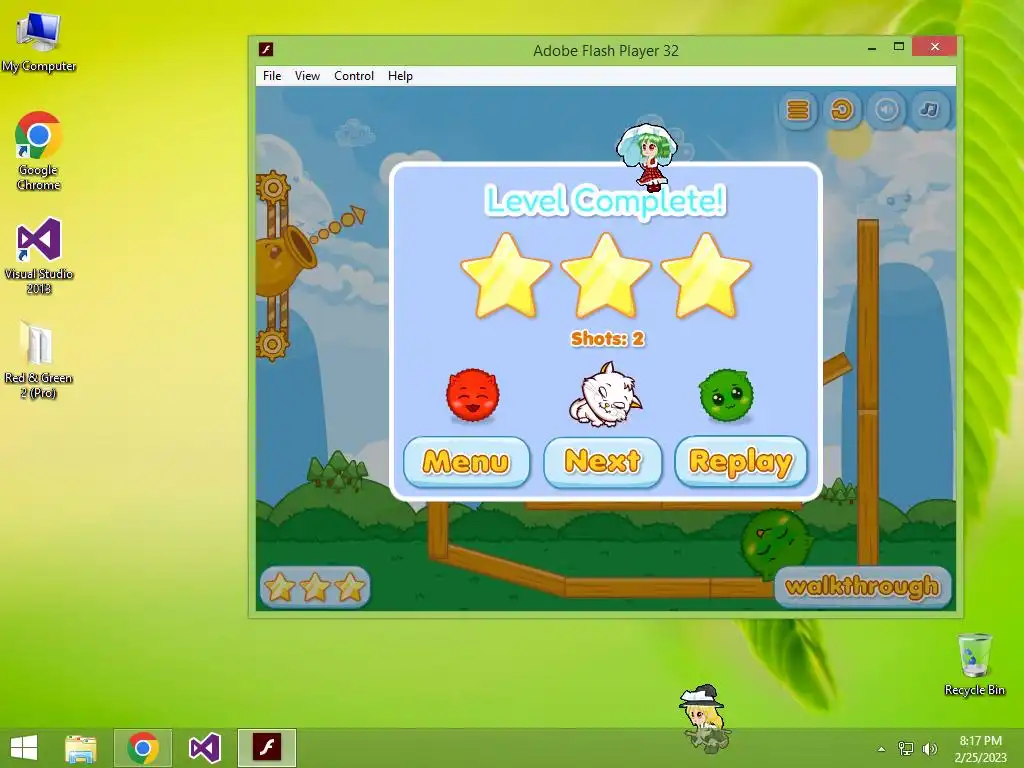The height and width of the screenshot is (768, 1024).
Task: Click the network tray icon
Action: [906, 749]
